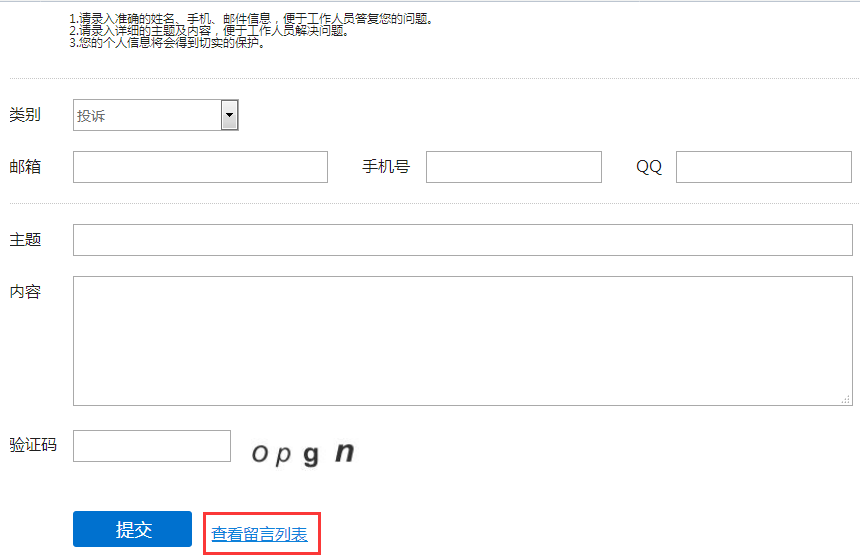Click the 类别 label text
The image size is (860, 559).
(25, 115)
